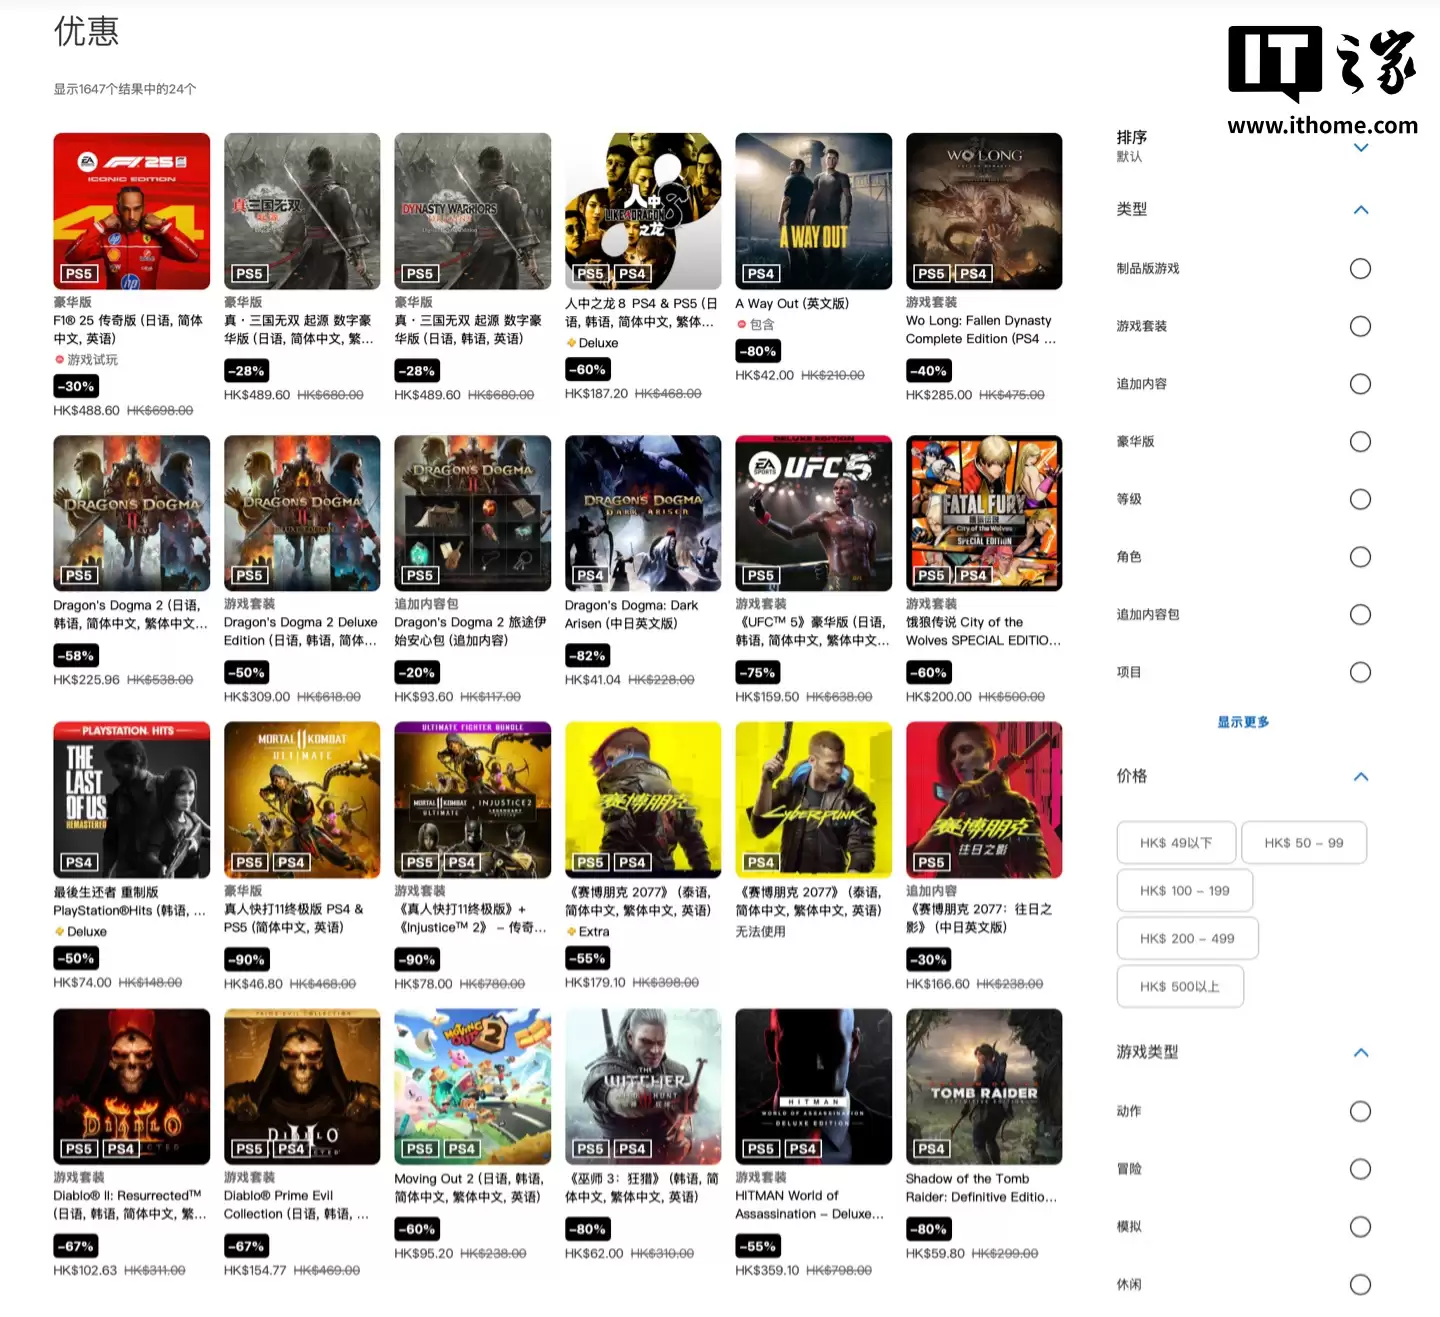Open the Witcher 3 Wild Hunt cover

[x=643, y=1086]
